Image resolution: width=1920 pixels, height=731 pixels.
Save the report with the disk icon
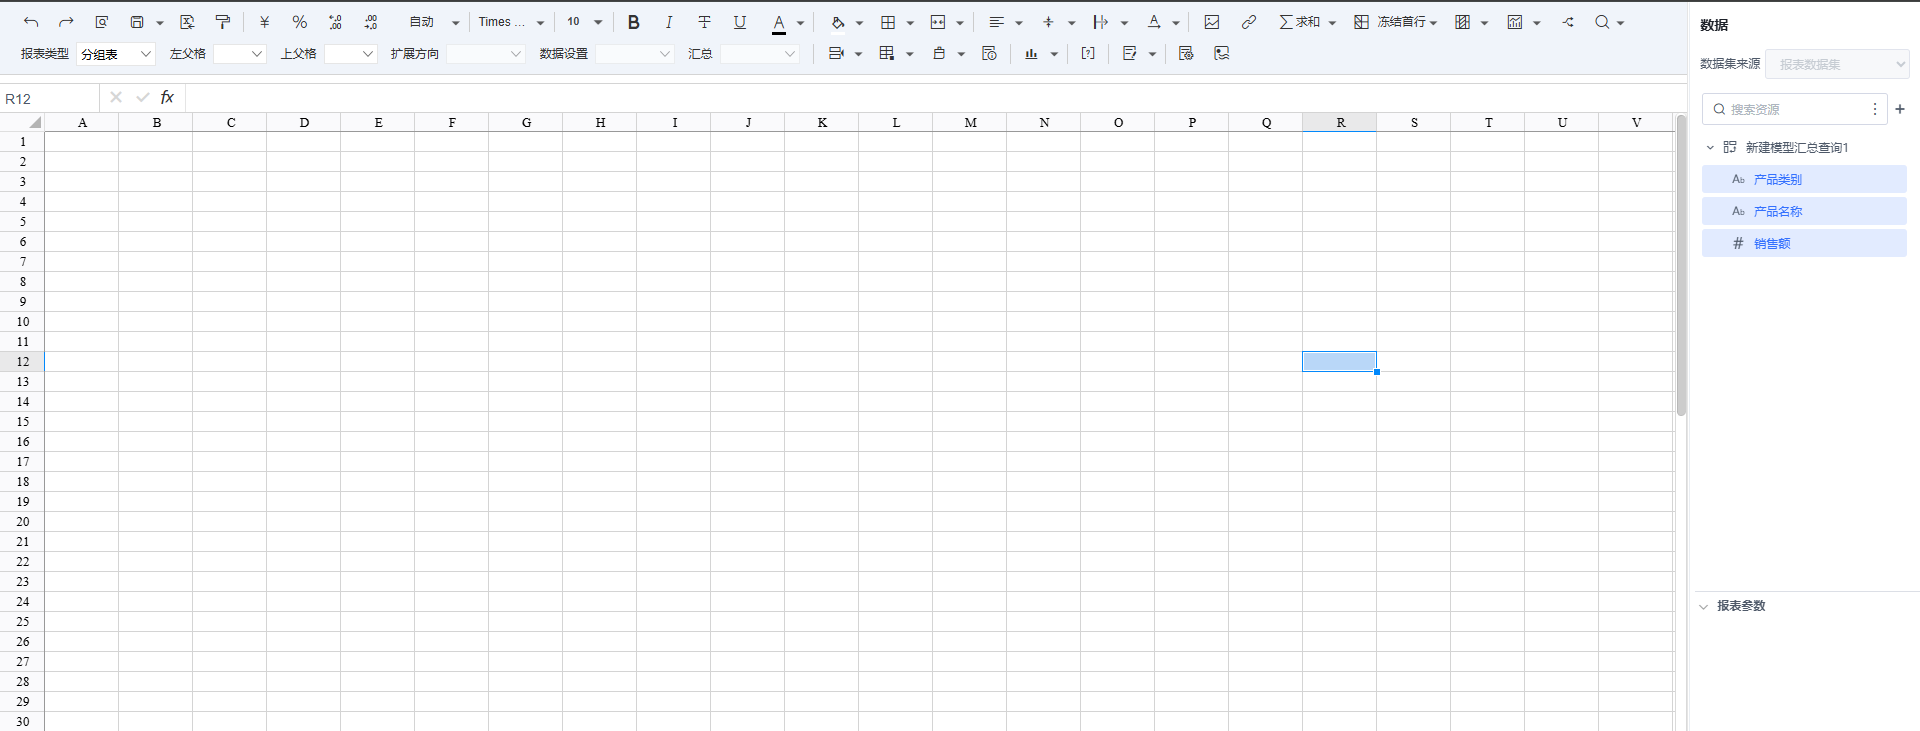(137, 22)
